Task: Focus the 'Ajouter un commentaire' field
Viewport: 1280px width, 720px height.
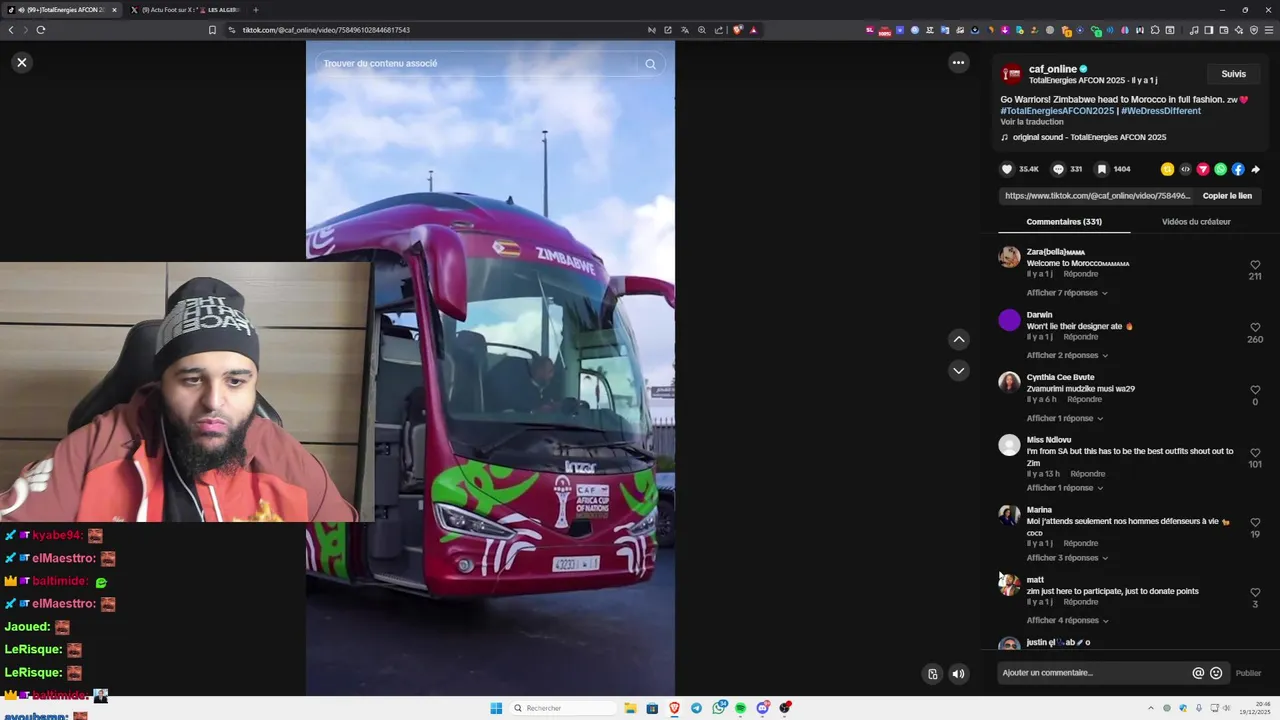Action: tap(1093, 673)
